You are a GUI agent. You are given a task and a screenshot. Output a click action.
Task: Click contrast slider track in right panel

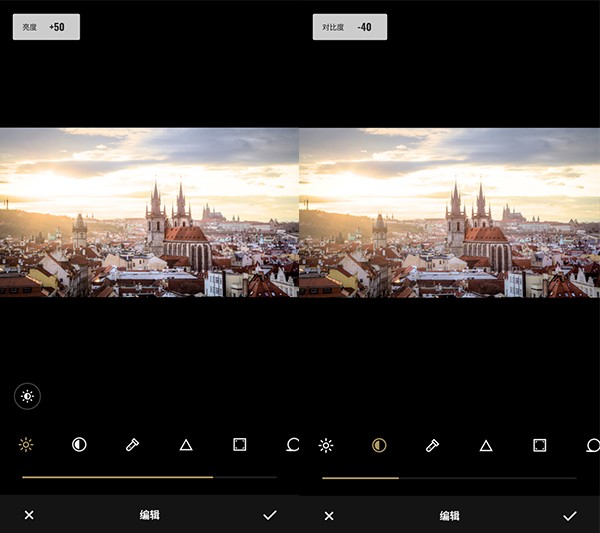[x=449, y=478]
